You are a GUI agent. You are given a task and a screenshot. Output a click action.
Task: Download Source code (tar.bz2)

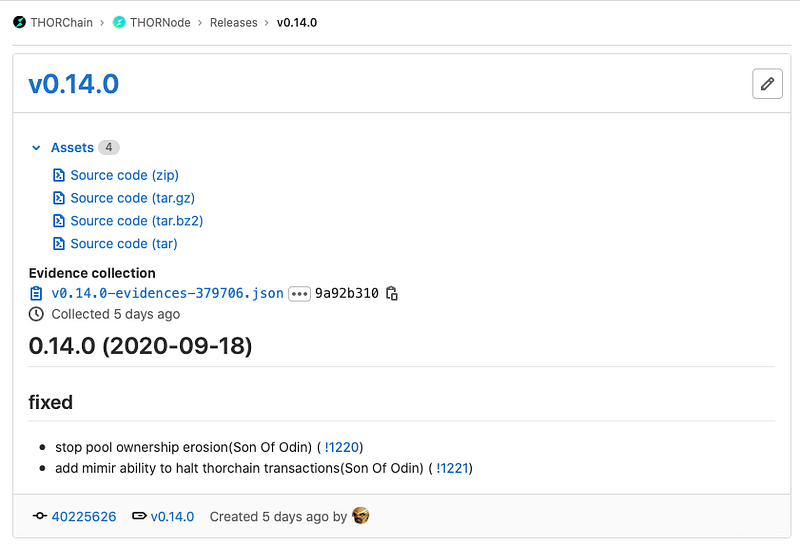pyautogui.click(x=137, y=221)
